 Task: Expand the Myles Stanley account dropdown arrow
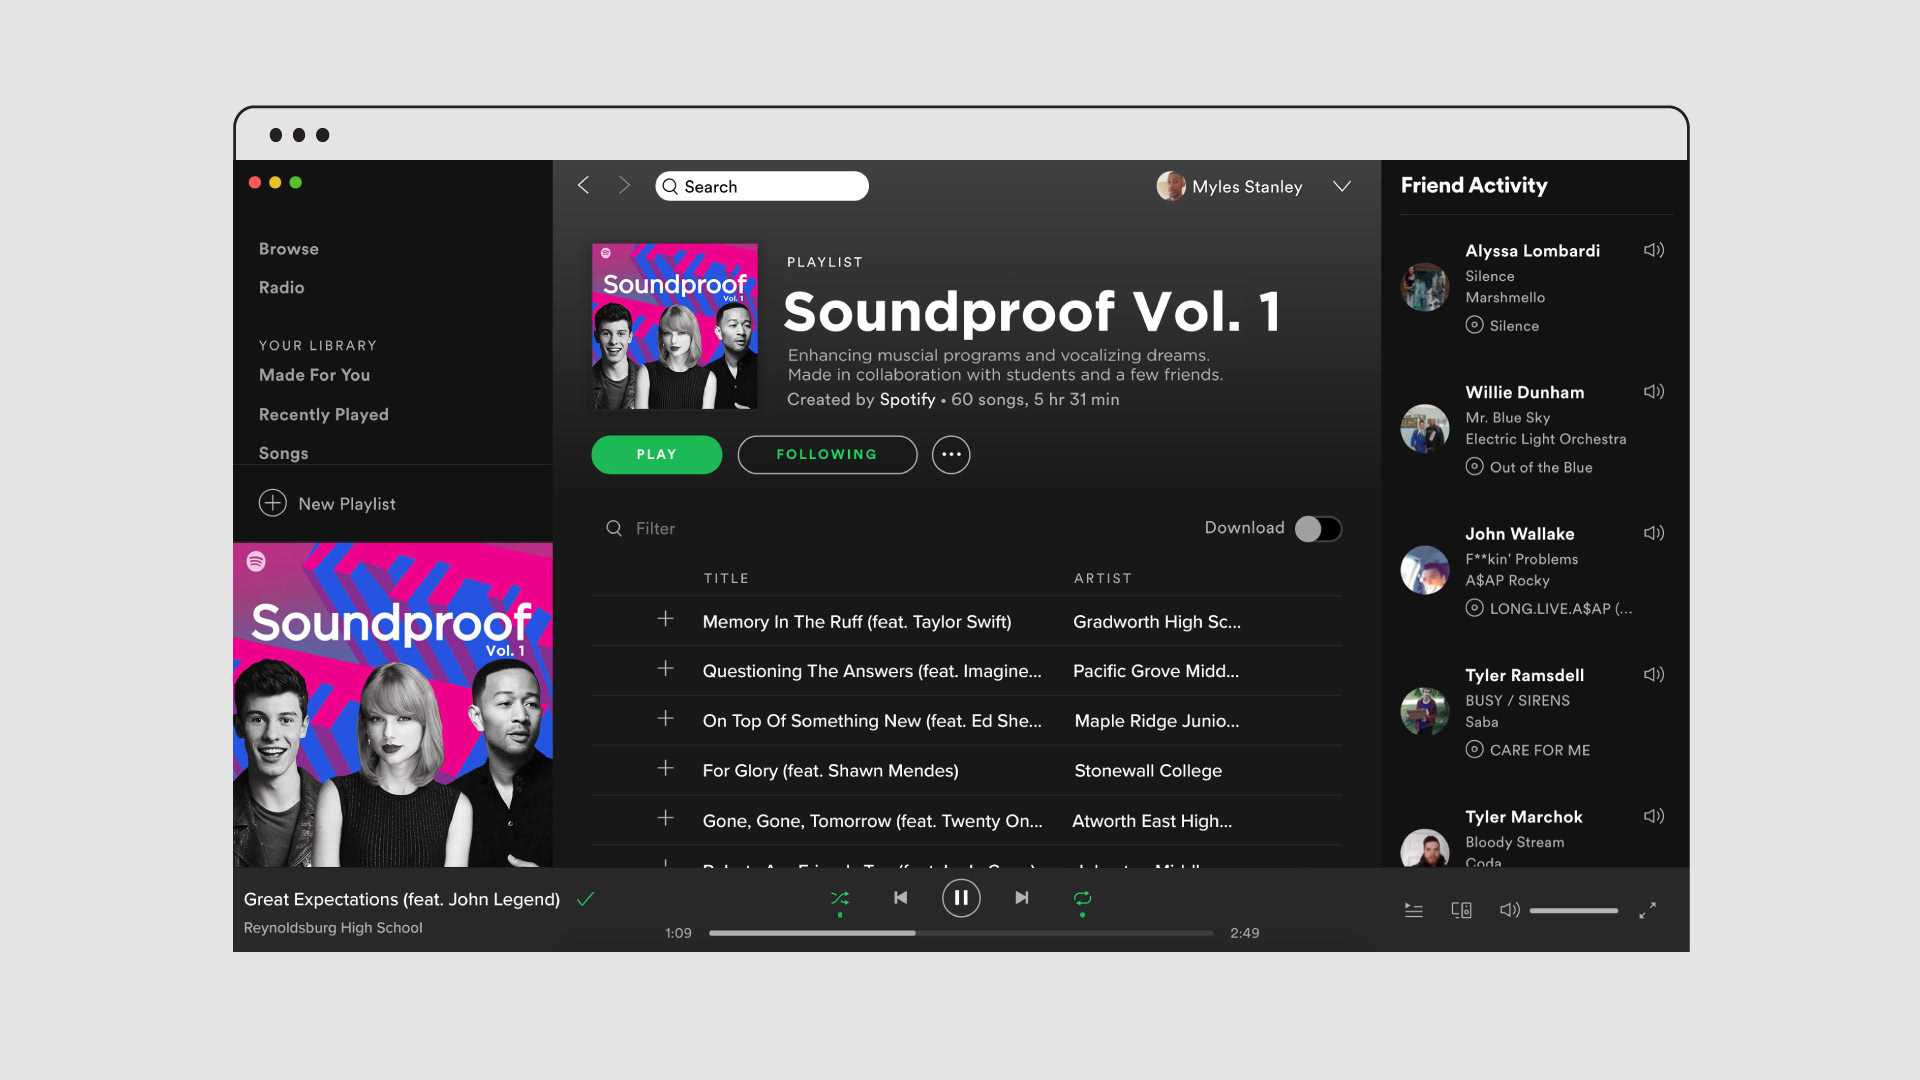pyautogui.click(x=1342, y=186)
